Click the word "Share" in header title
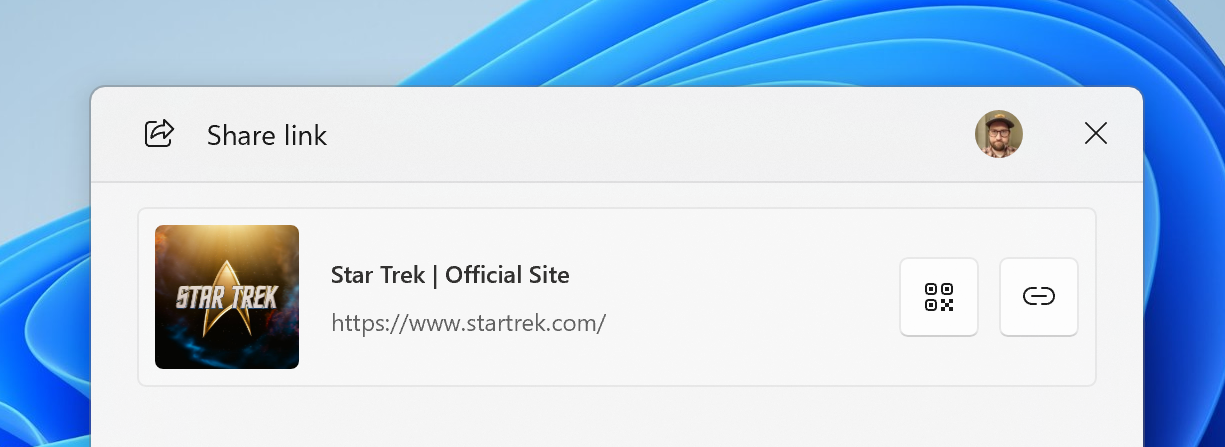The width and height of the screenshot is (1225, 447). [x=235, y=135]
